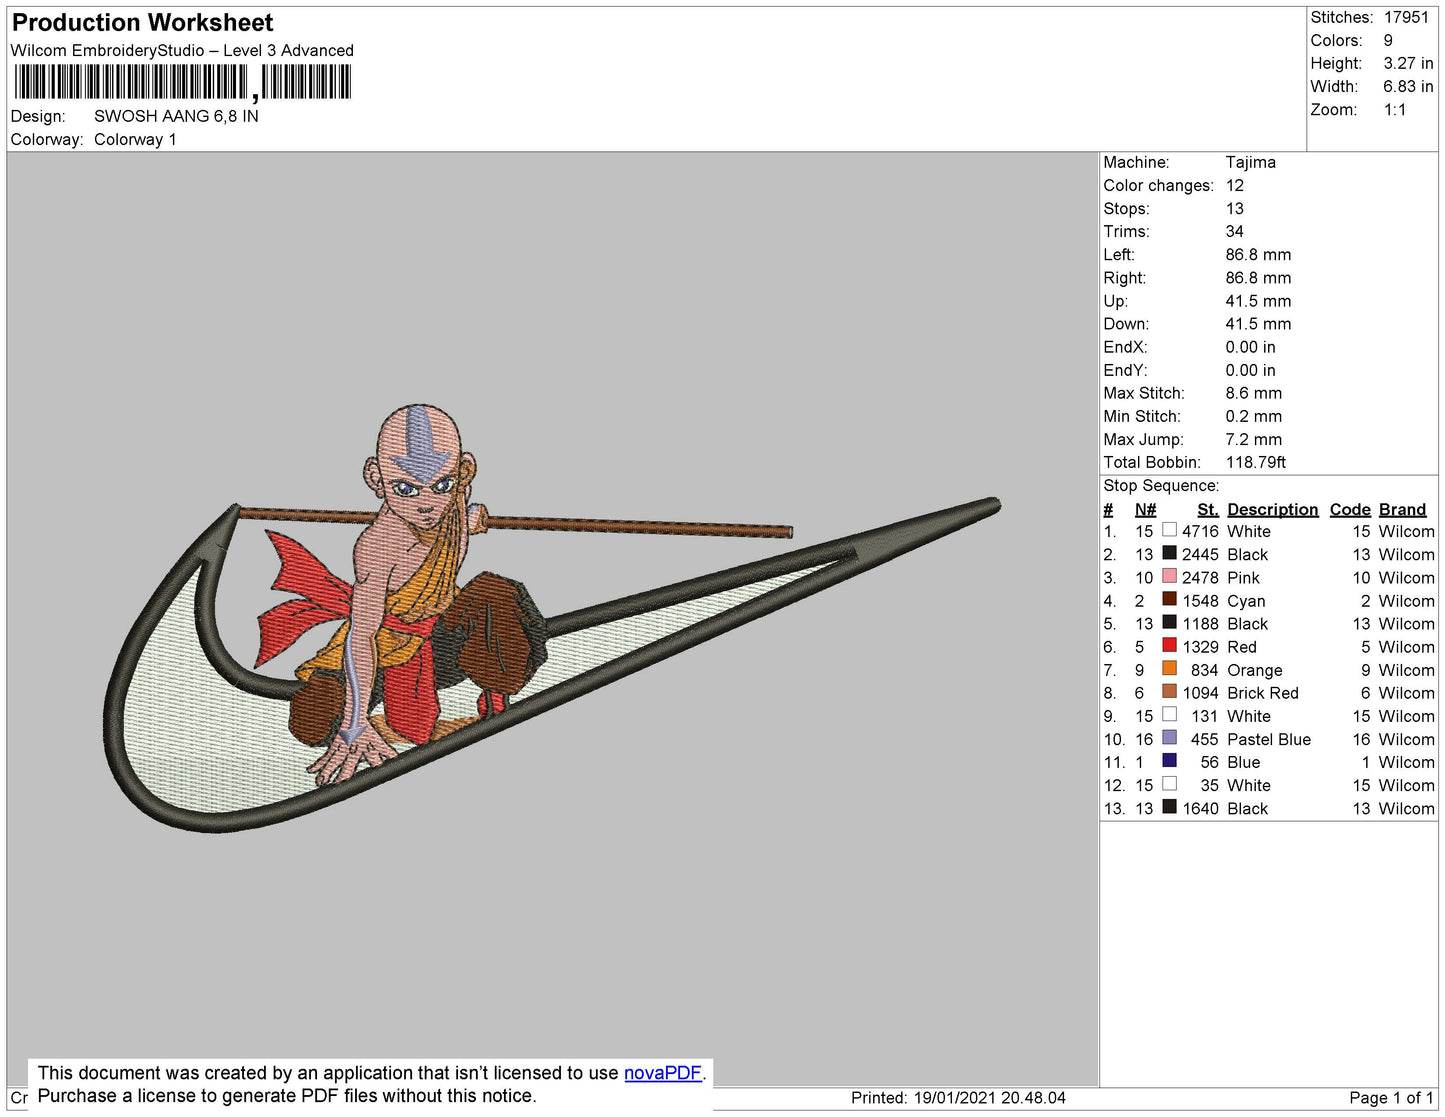Image resolution: width=1445 pixels, height=1117 pixels.
Task: Click the N# column header
Action: tap(1145, 509)
